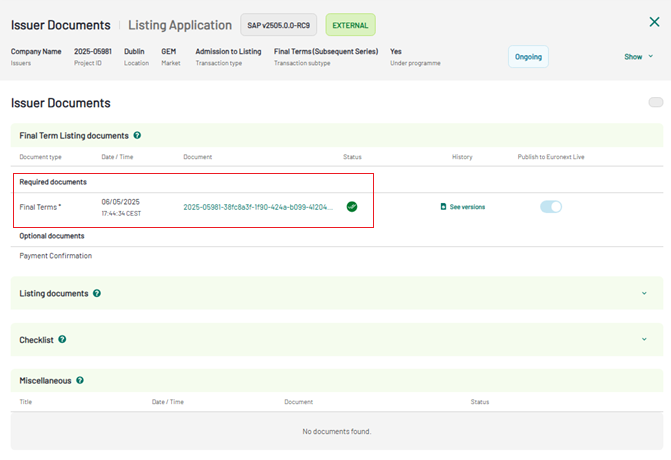Click the Company Name issuer field
The image size is (671, 460).
(x=36, y=51)
